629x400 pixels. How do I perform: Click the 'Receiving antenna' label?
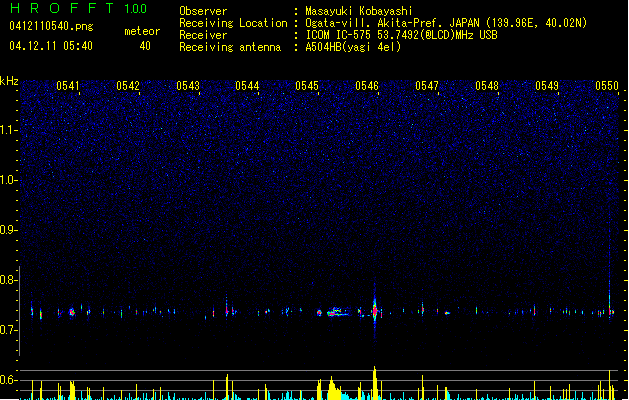tap(230, 47)
